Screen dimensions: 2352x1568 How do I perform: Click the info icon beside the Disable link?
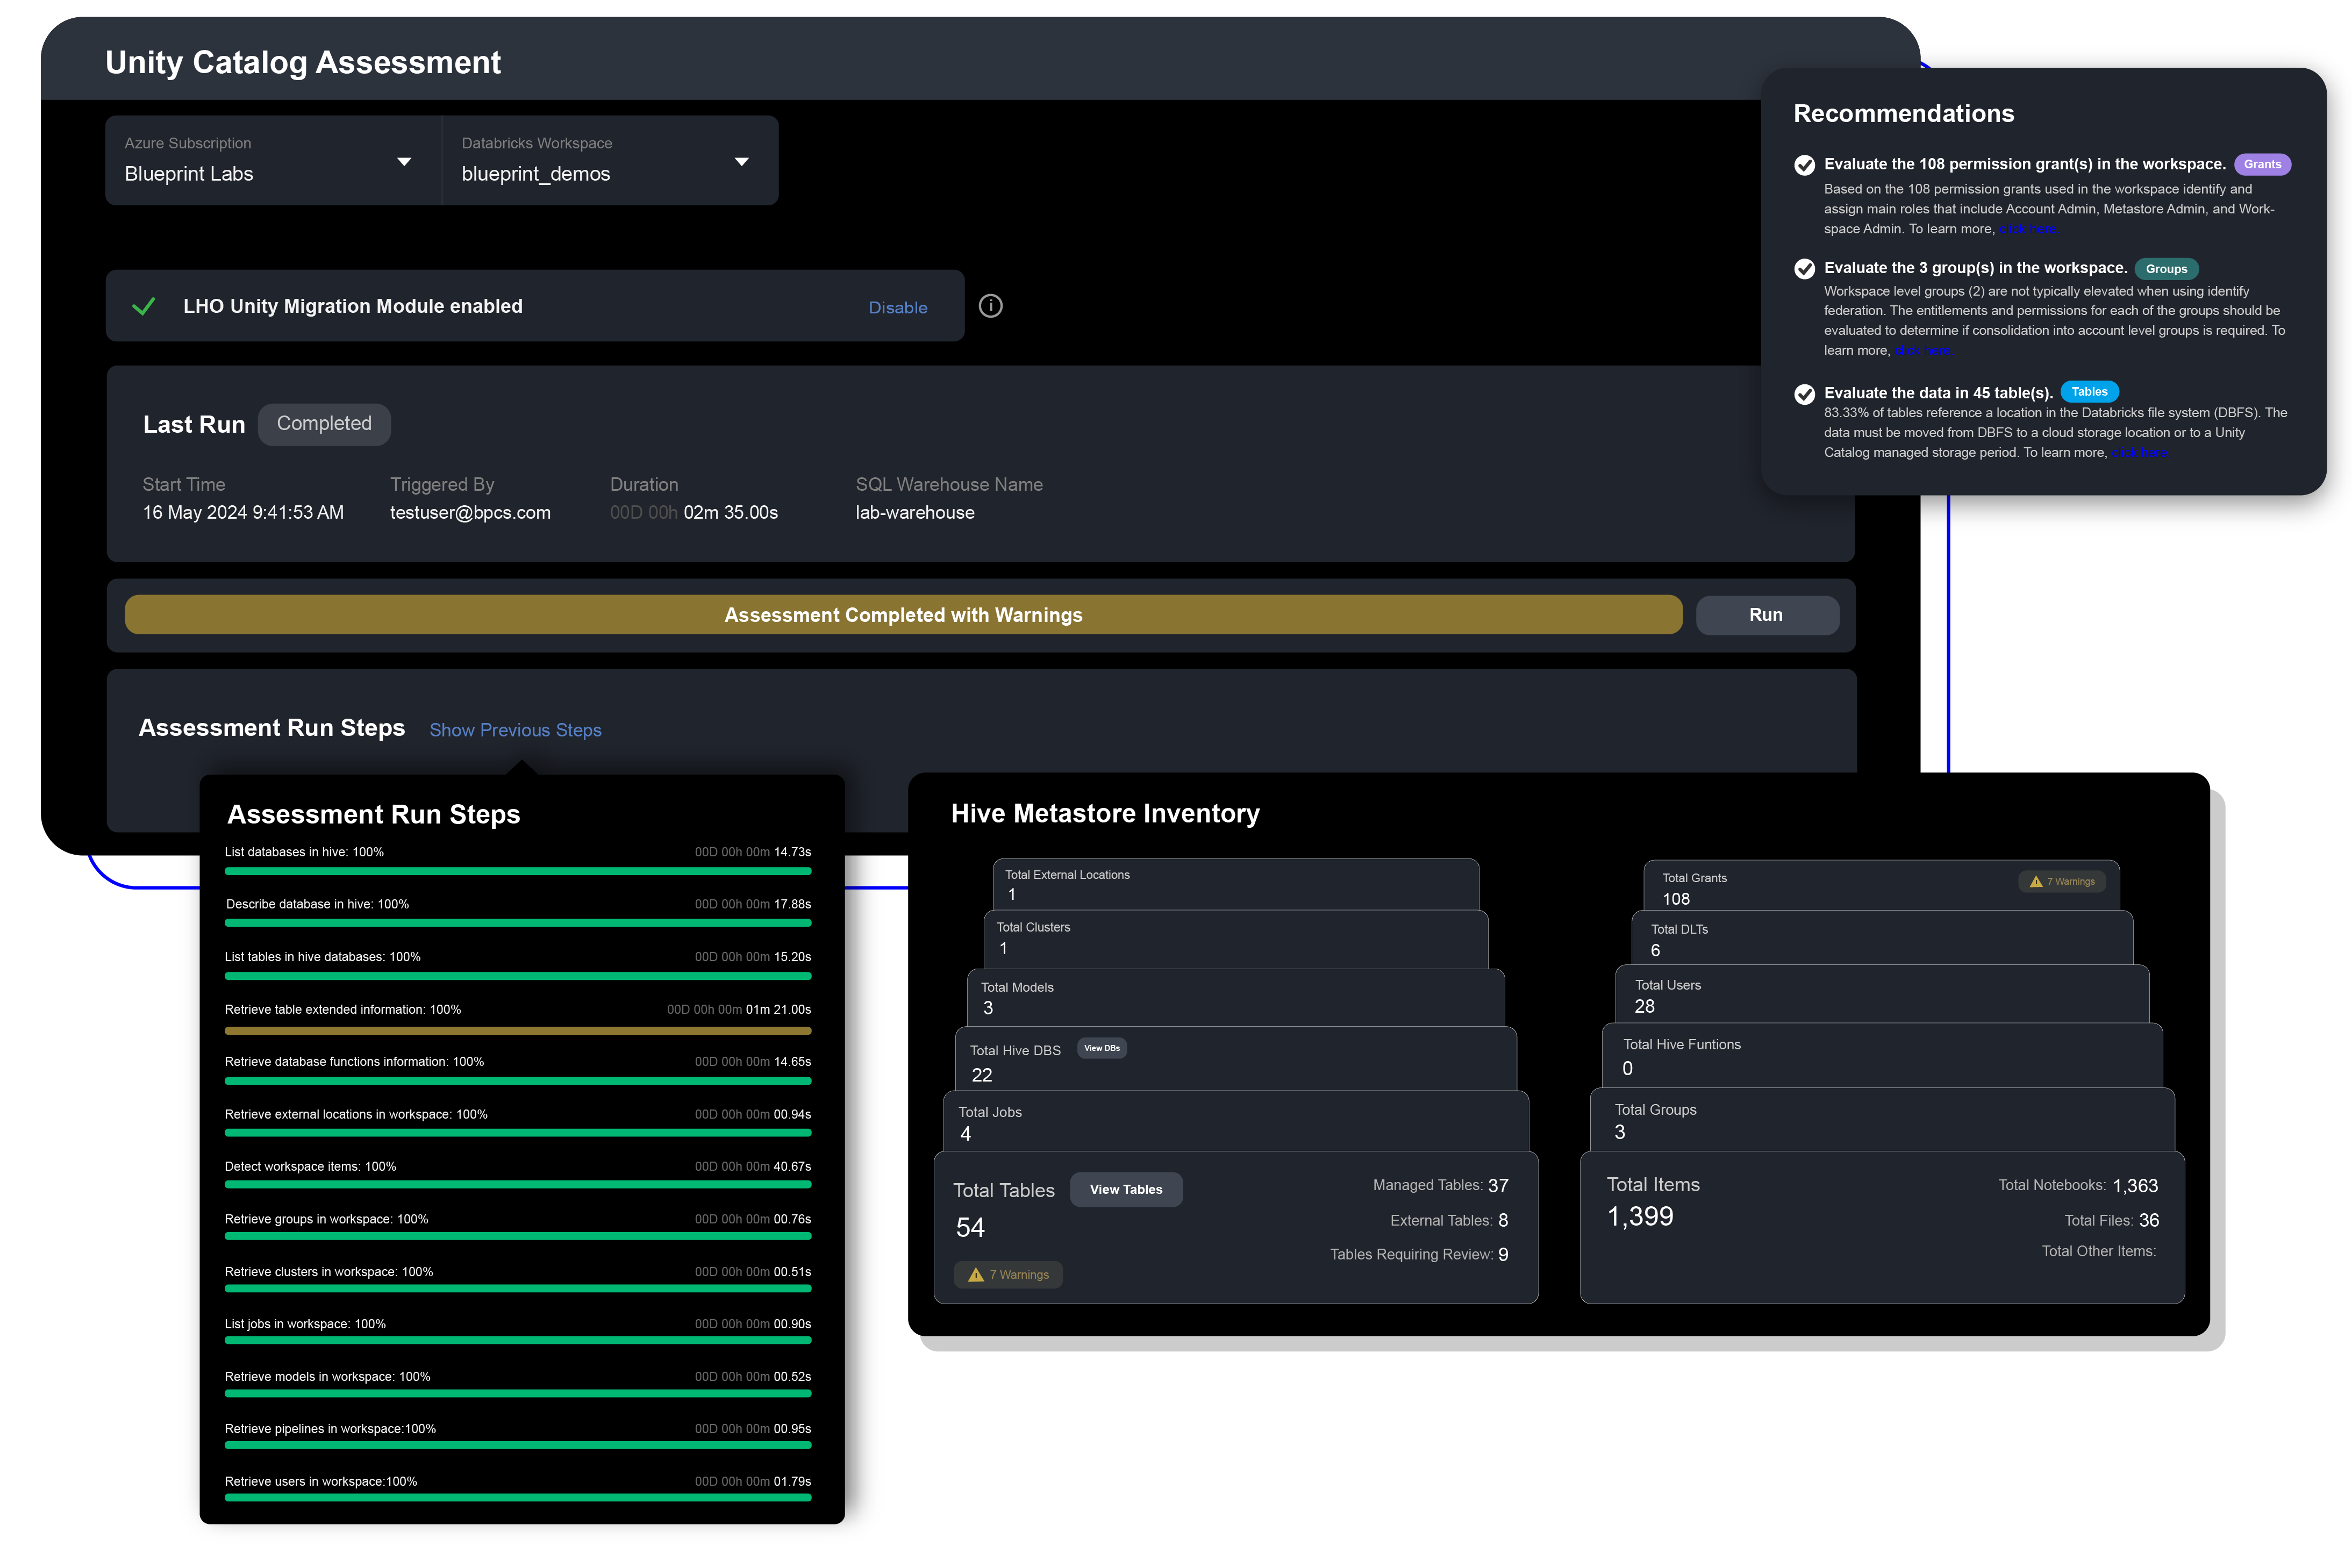click(990, 306)
